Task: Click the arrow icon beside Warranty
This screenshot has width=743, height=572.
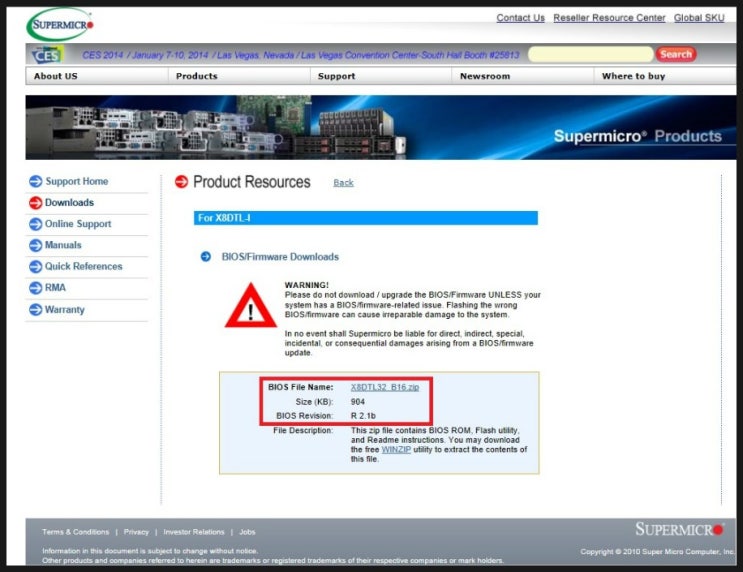Action: [x=36, y=309]
